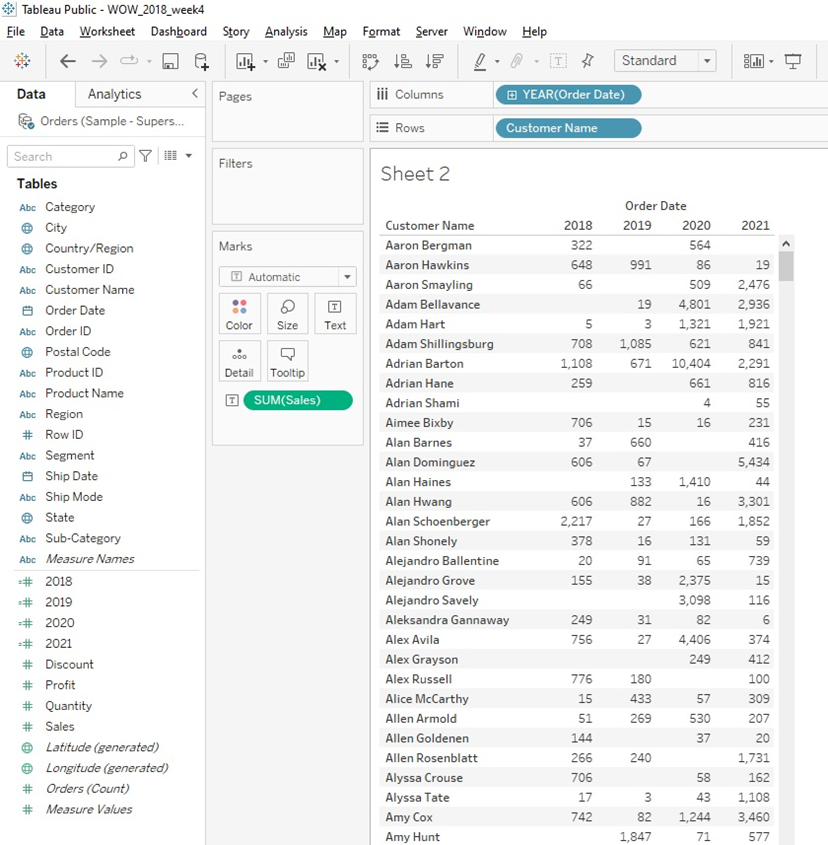Screen dimensions: 828x845
Task: Click the Sheet 2 title
Action: click(x=415, y=174)
